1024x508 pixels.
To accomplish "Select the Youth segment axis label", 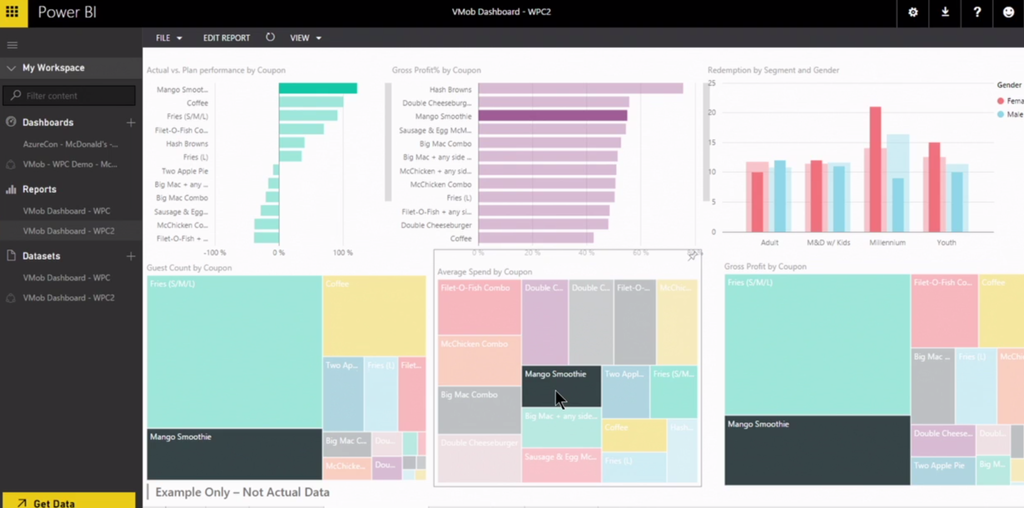I will (x=946, y=242).
